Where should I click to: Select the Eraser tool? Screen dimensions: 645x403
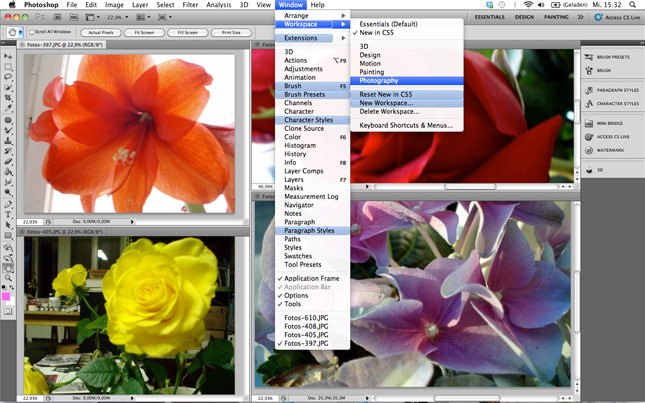pos(8,161)
